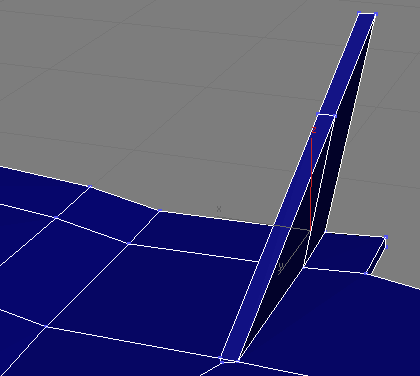Click the red Z axis label
The image size is (420, 376).
coord(313,130)
